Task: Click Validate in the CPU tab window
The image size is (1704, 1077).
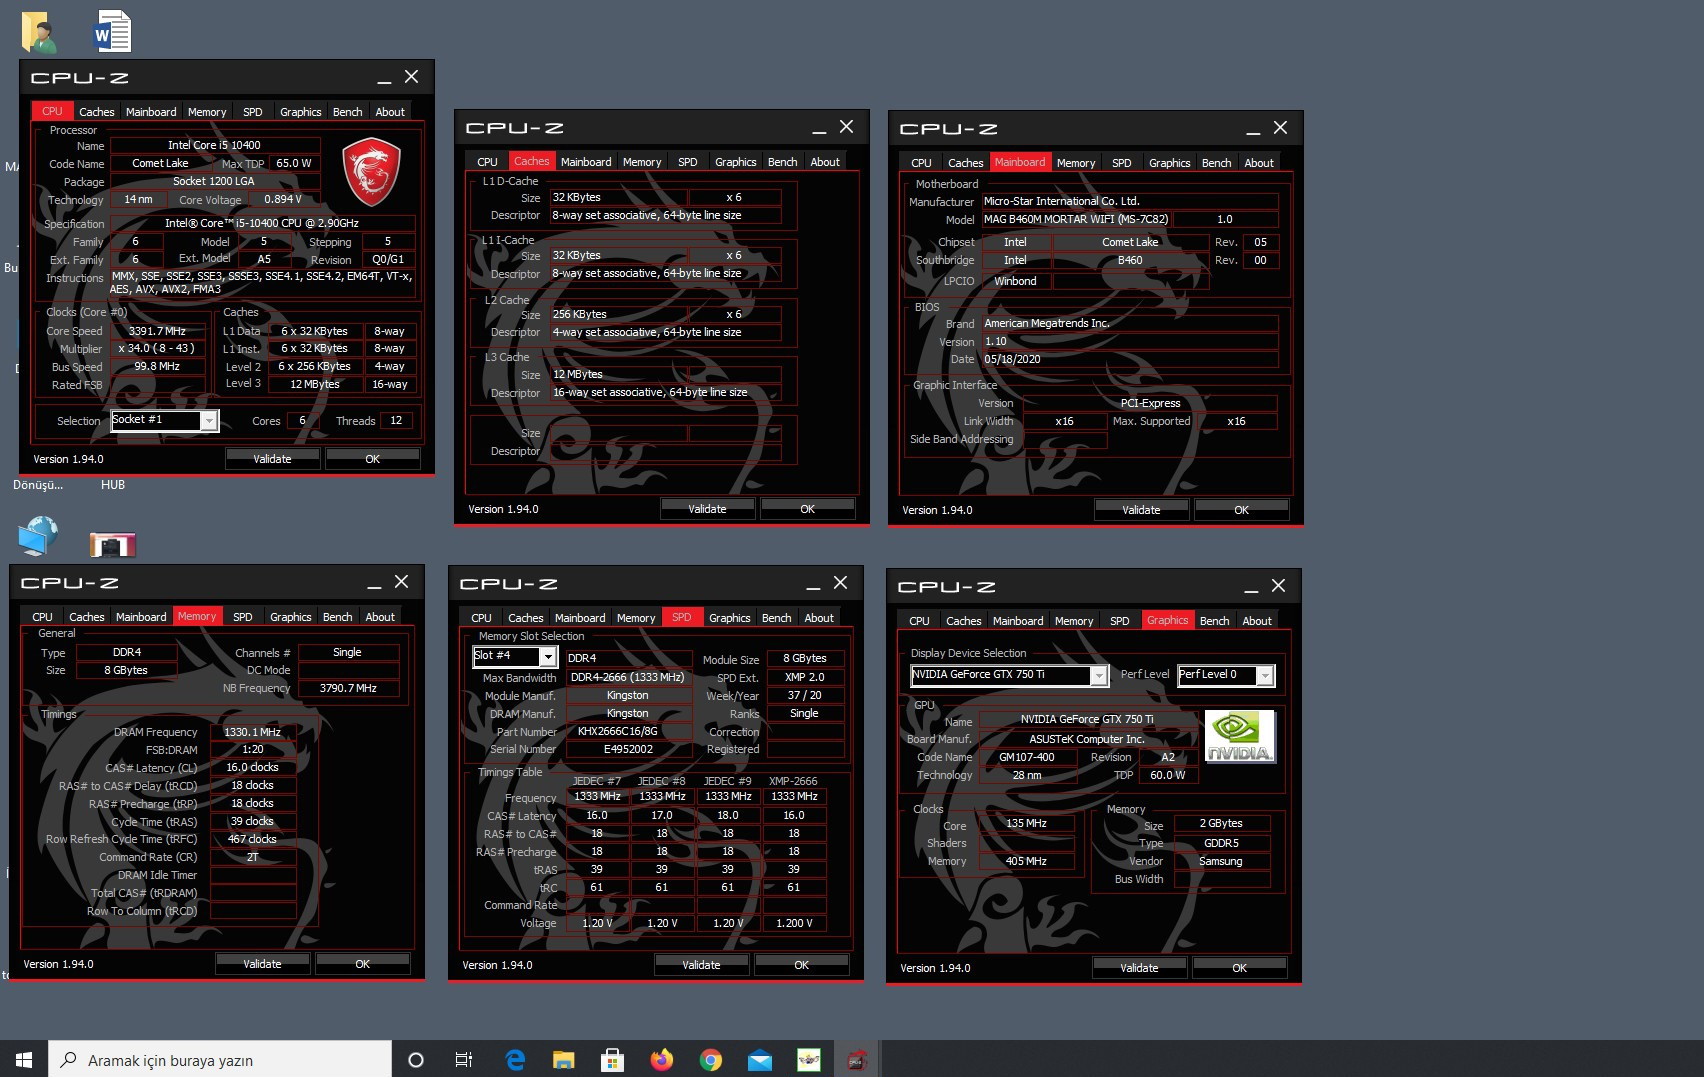Action: pos(272,459)
